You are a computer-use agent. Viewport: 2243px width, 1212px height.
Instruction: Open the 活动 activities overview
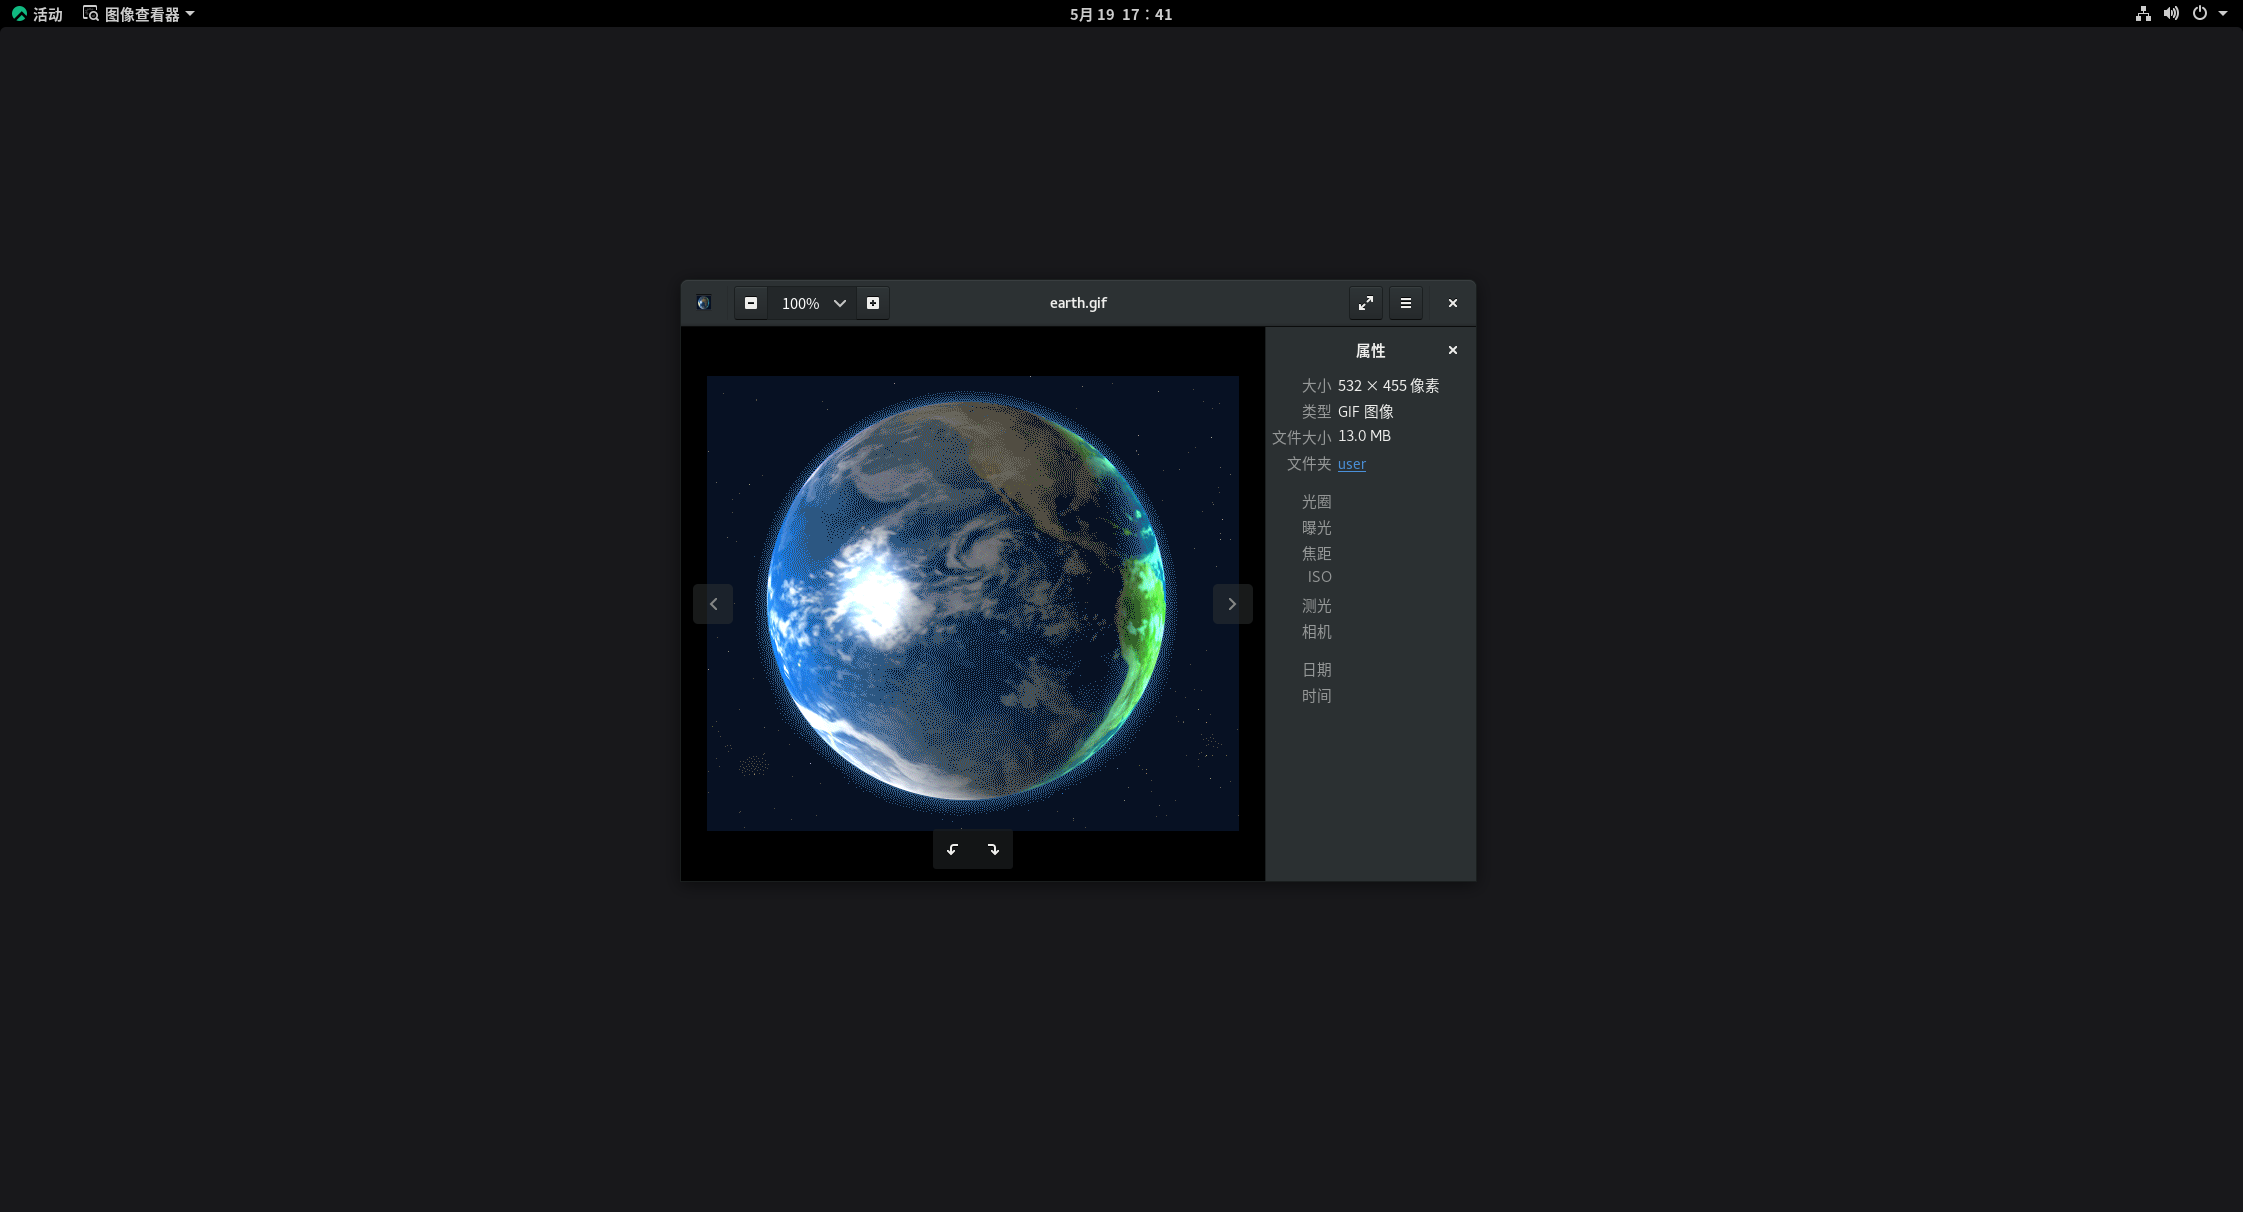(x=37, y=14)
